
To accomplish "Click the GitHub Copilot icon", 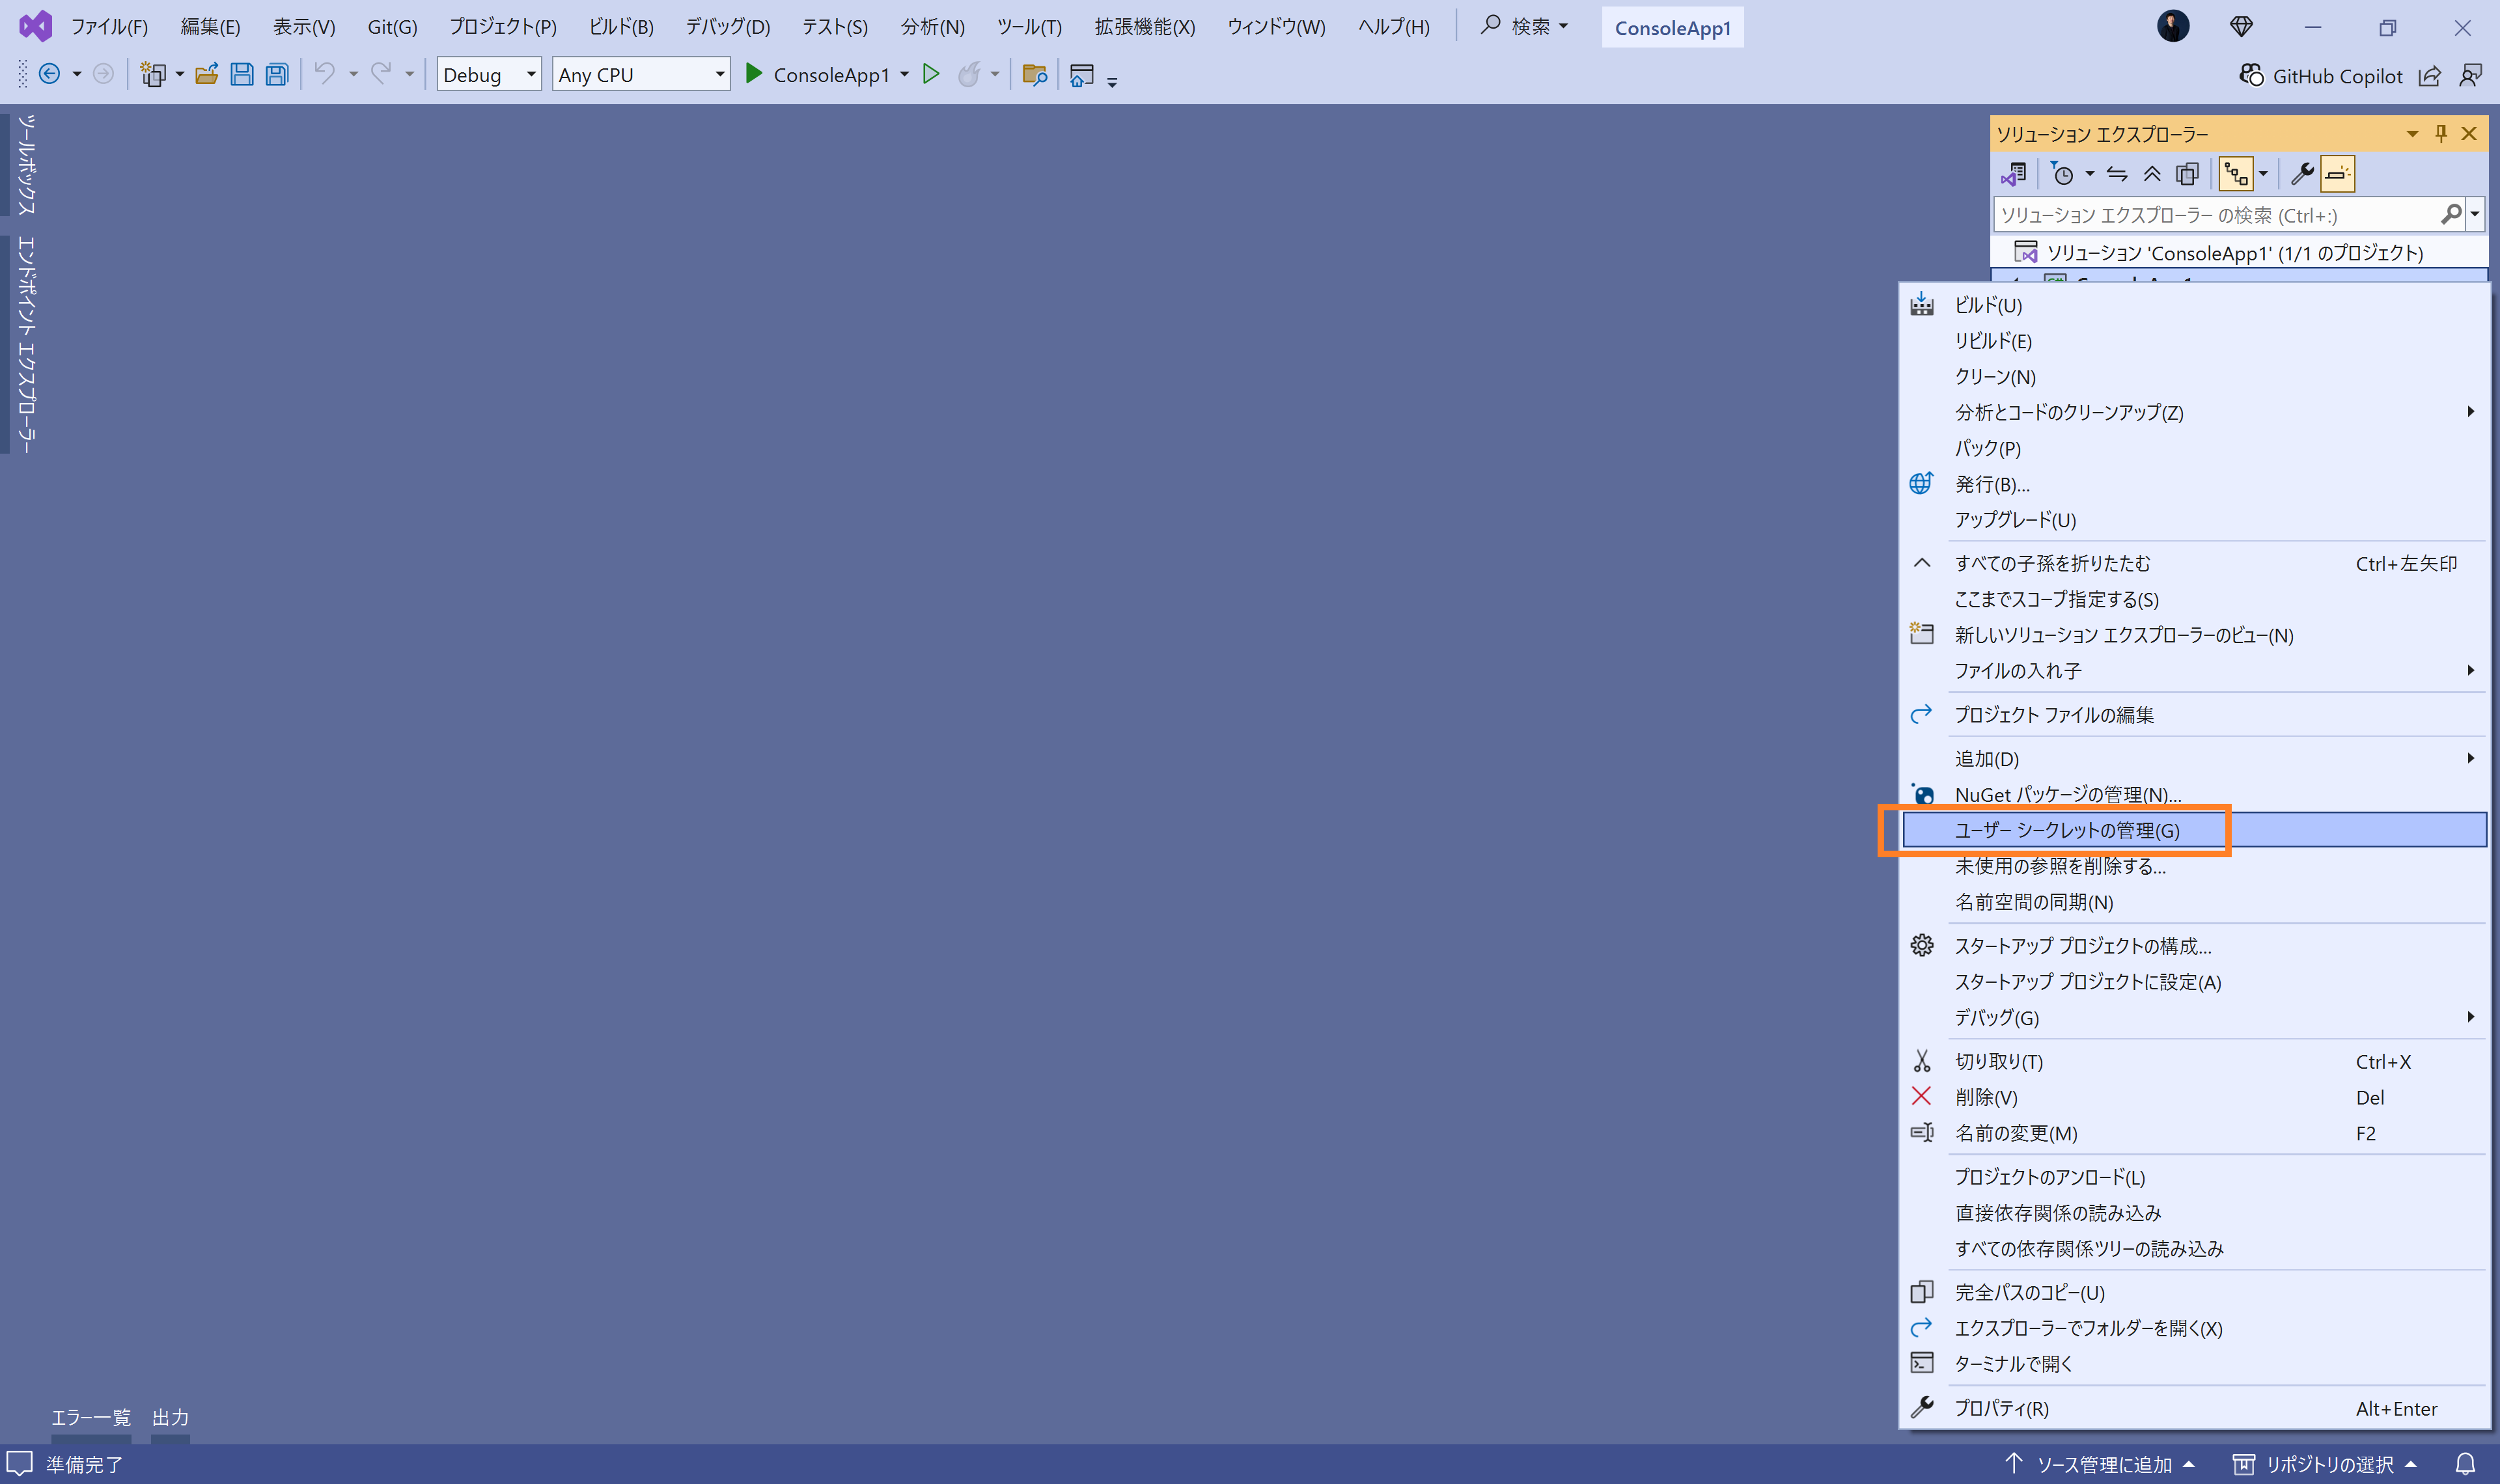I will tap(2251, 75).
